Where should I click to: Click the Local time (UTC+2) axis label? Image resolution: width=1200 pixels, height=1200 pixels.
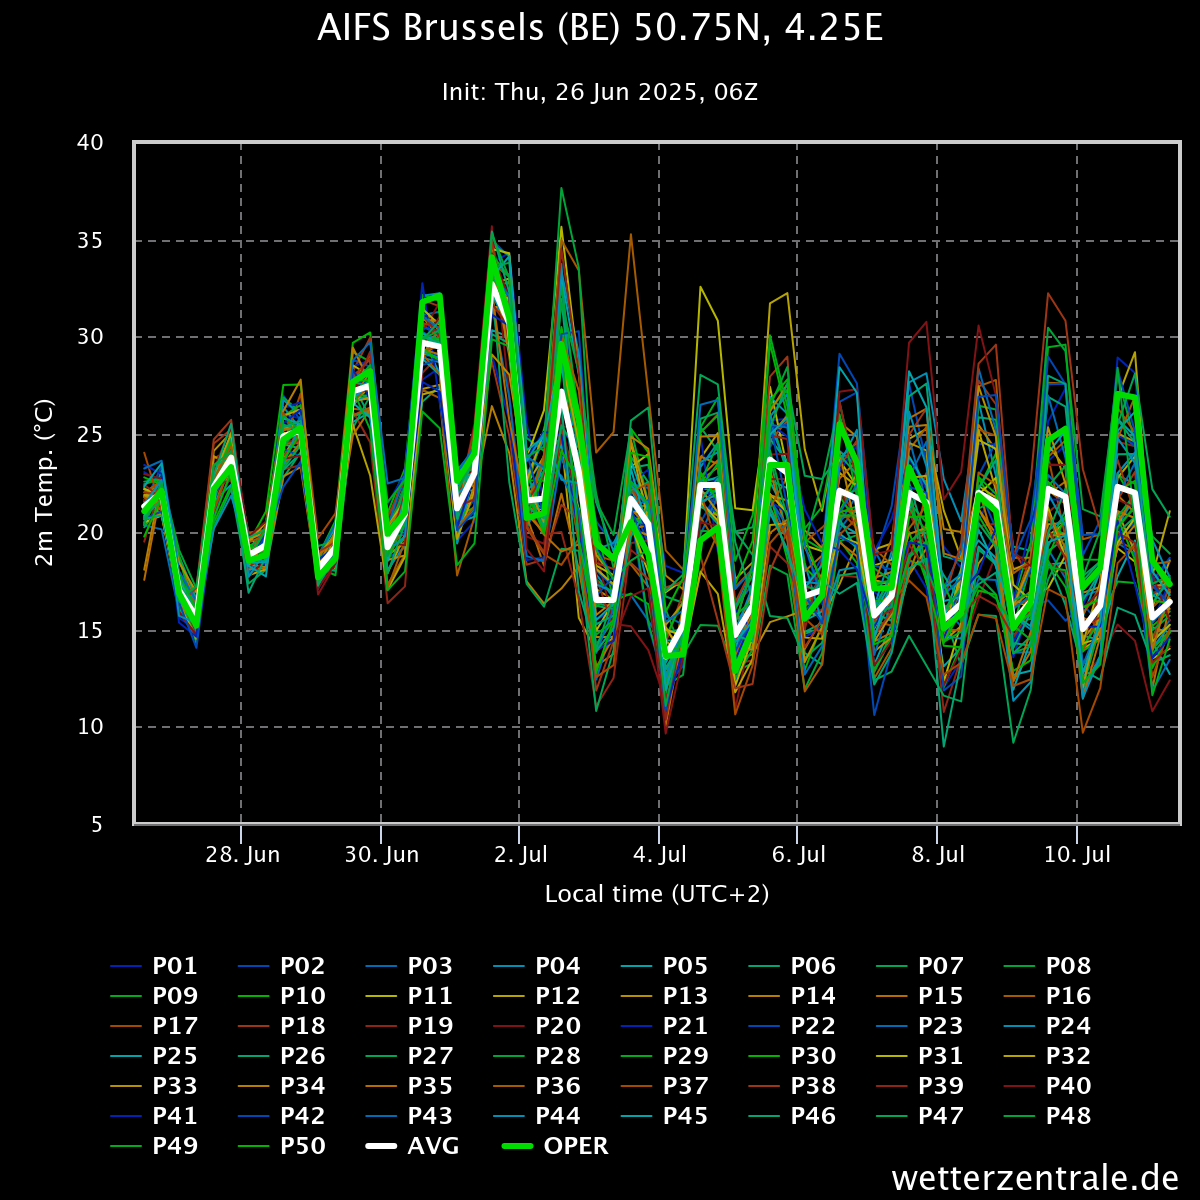pyautogui.click(x=657, y=894)
